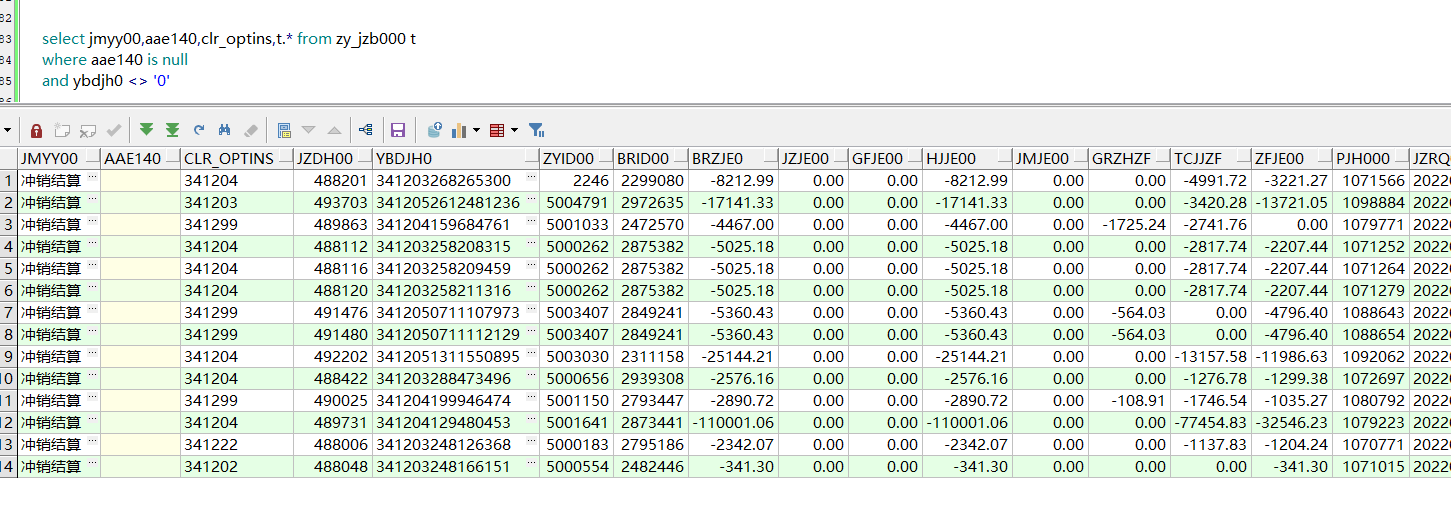The width and height of the screenshot is (1451, 508).
Task: Click the purple save results icon
Action: (397, 130)
